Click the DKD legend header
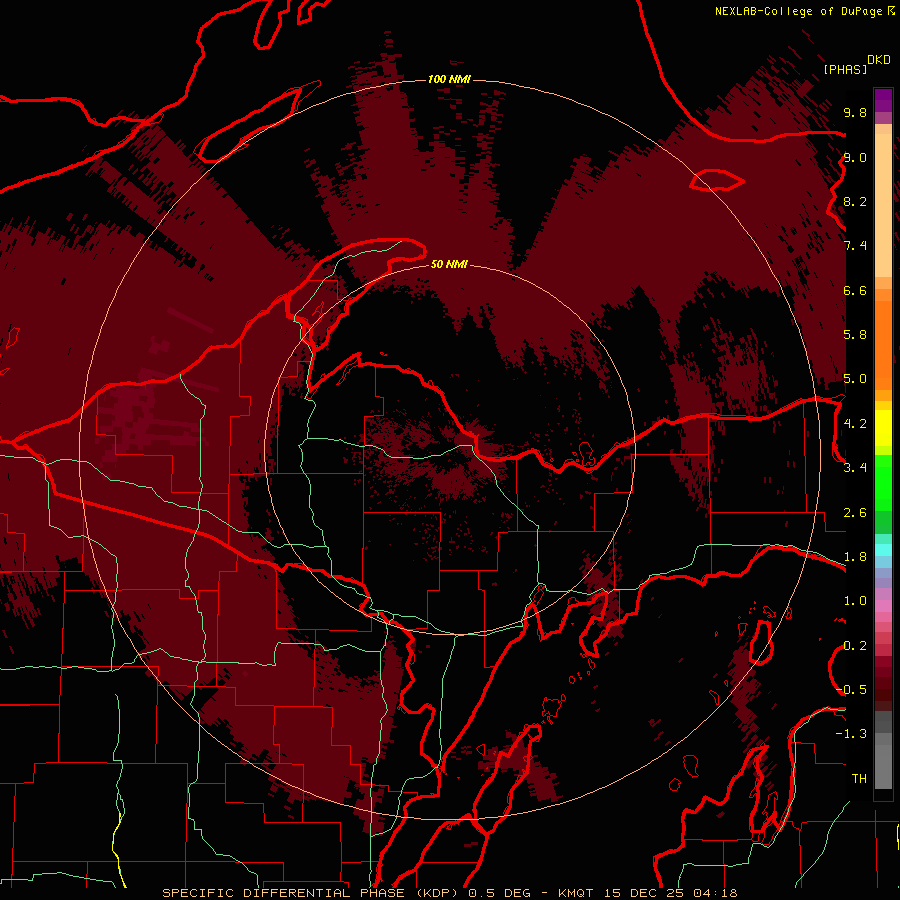Viewport: 900px width, 900px height. (x=879, y=60)
